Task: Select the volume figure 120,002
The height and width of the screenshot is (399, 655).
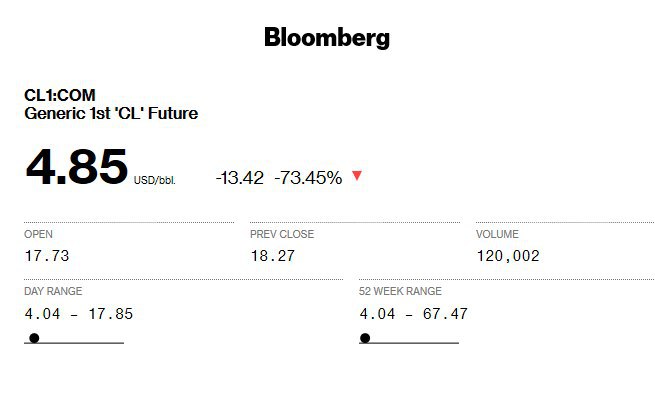Action: [x=508, y=256]
